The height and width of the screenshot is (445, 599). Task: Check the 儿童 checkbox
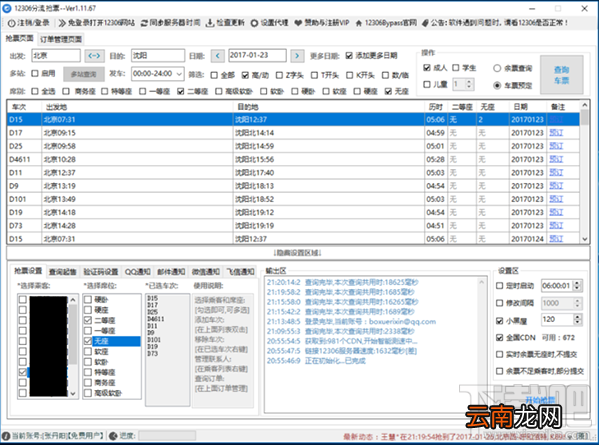(x=427, y=84)
